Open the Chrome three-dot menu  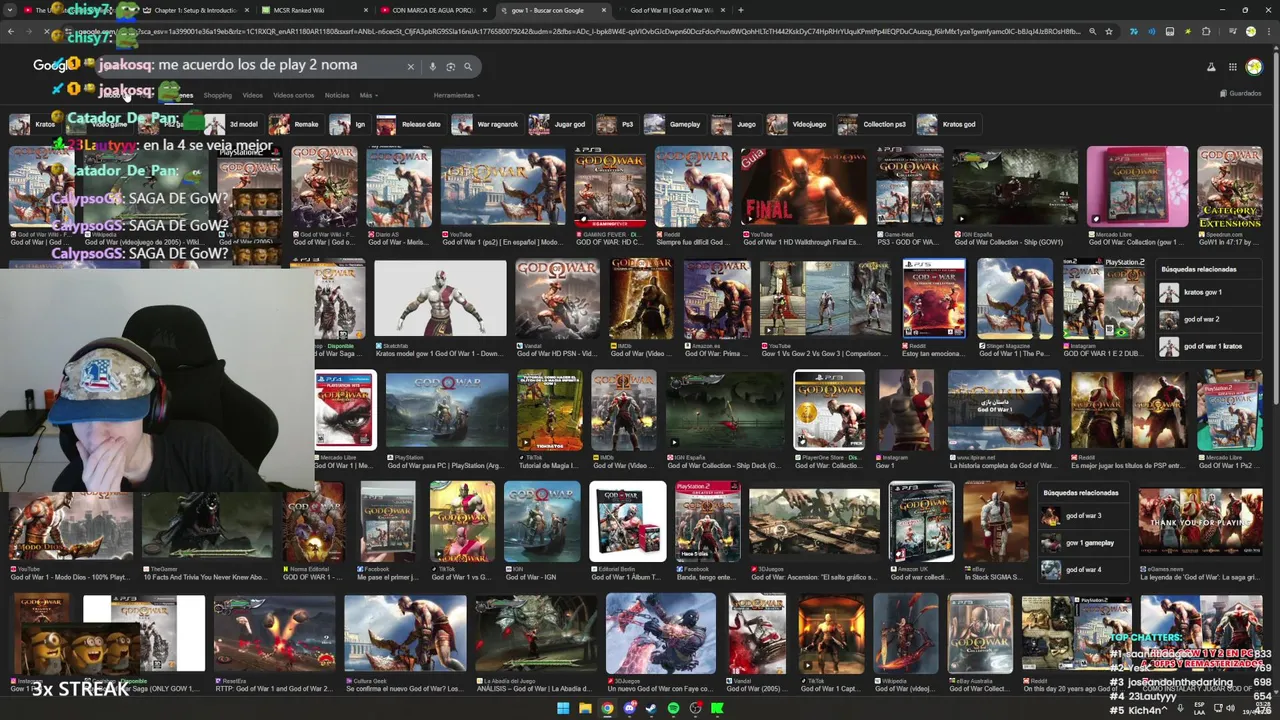coord(1267,31)
